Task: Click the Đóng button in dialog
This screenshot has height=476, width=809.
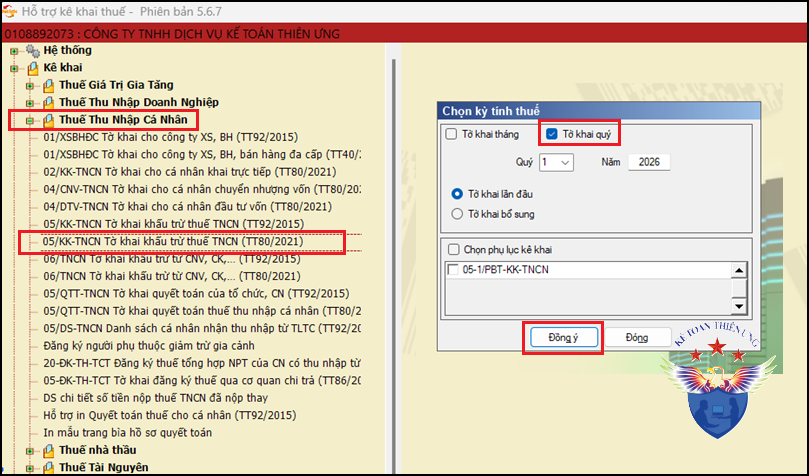Action: [637, 338]
